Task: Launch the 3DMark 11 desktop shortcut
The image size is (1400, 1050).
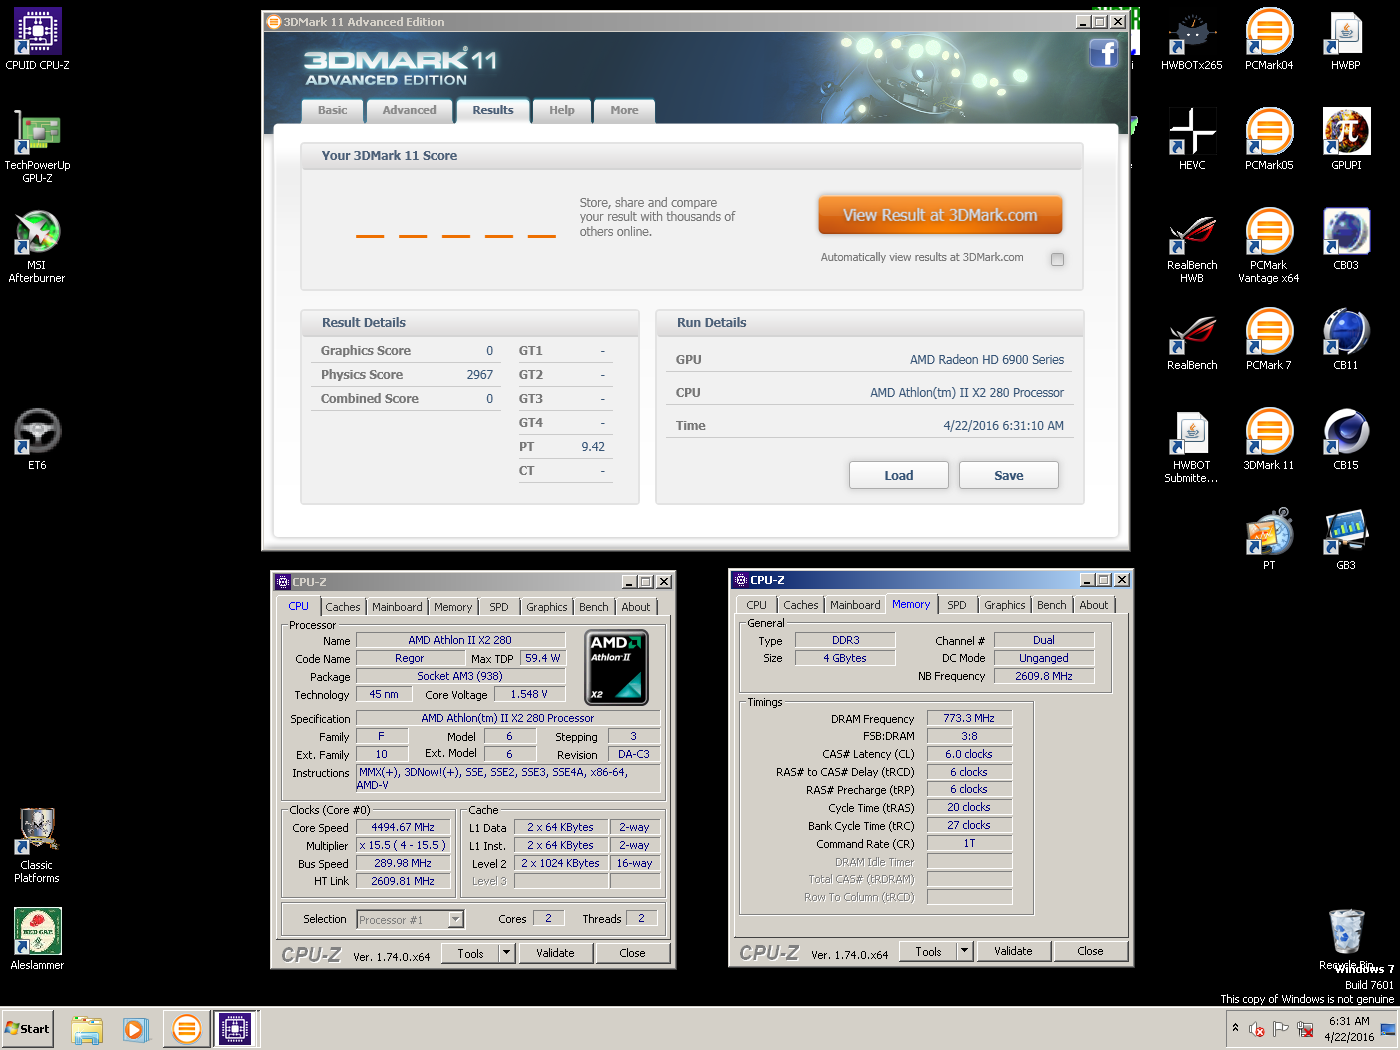Action: coord(1269,440)
